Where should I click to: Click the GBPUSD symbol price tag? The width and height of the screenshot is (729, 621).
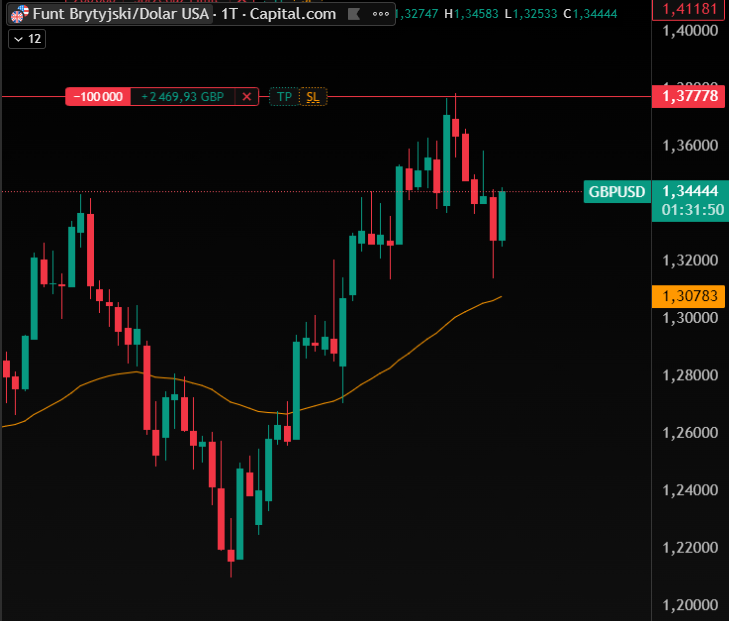coord(616,192)
